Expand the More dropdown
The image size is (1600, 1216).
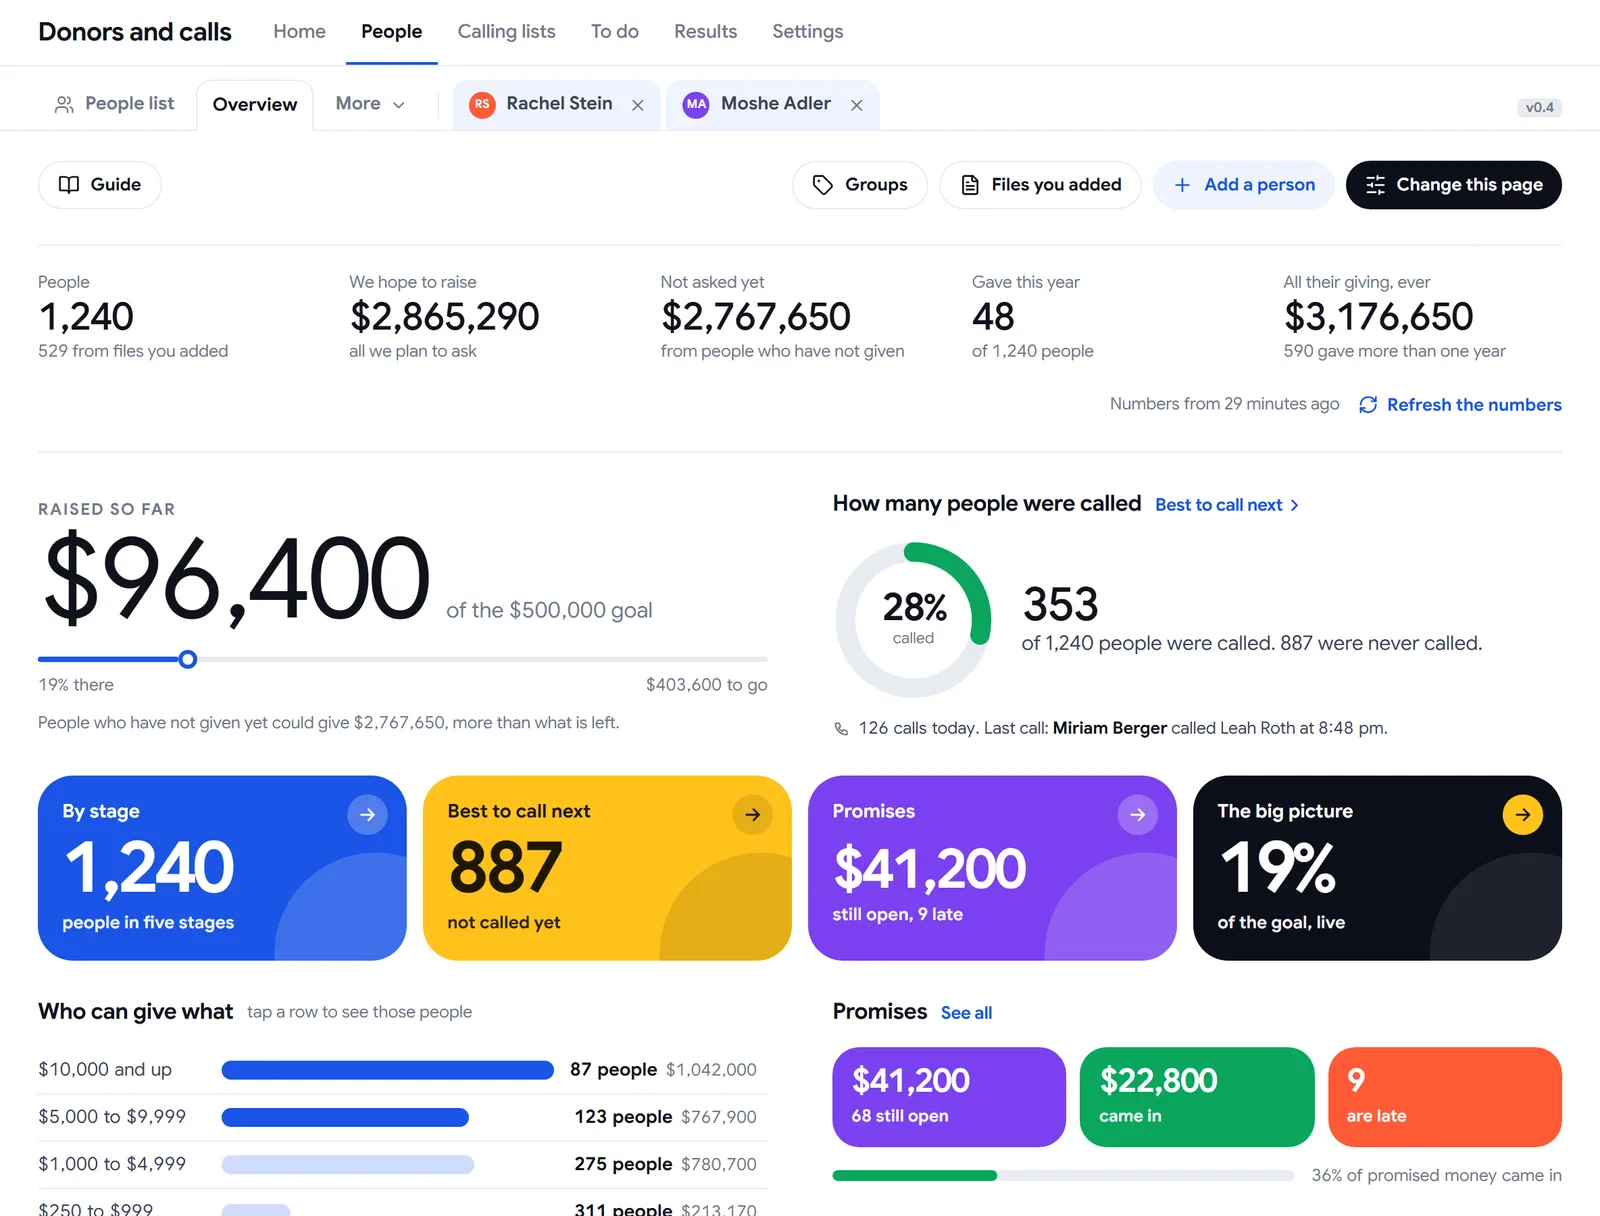click(370, 104)
